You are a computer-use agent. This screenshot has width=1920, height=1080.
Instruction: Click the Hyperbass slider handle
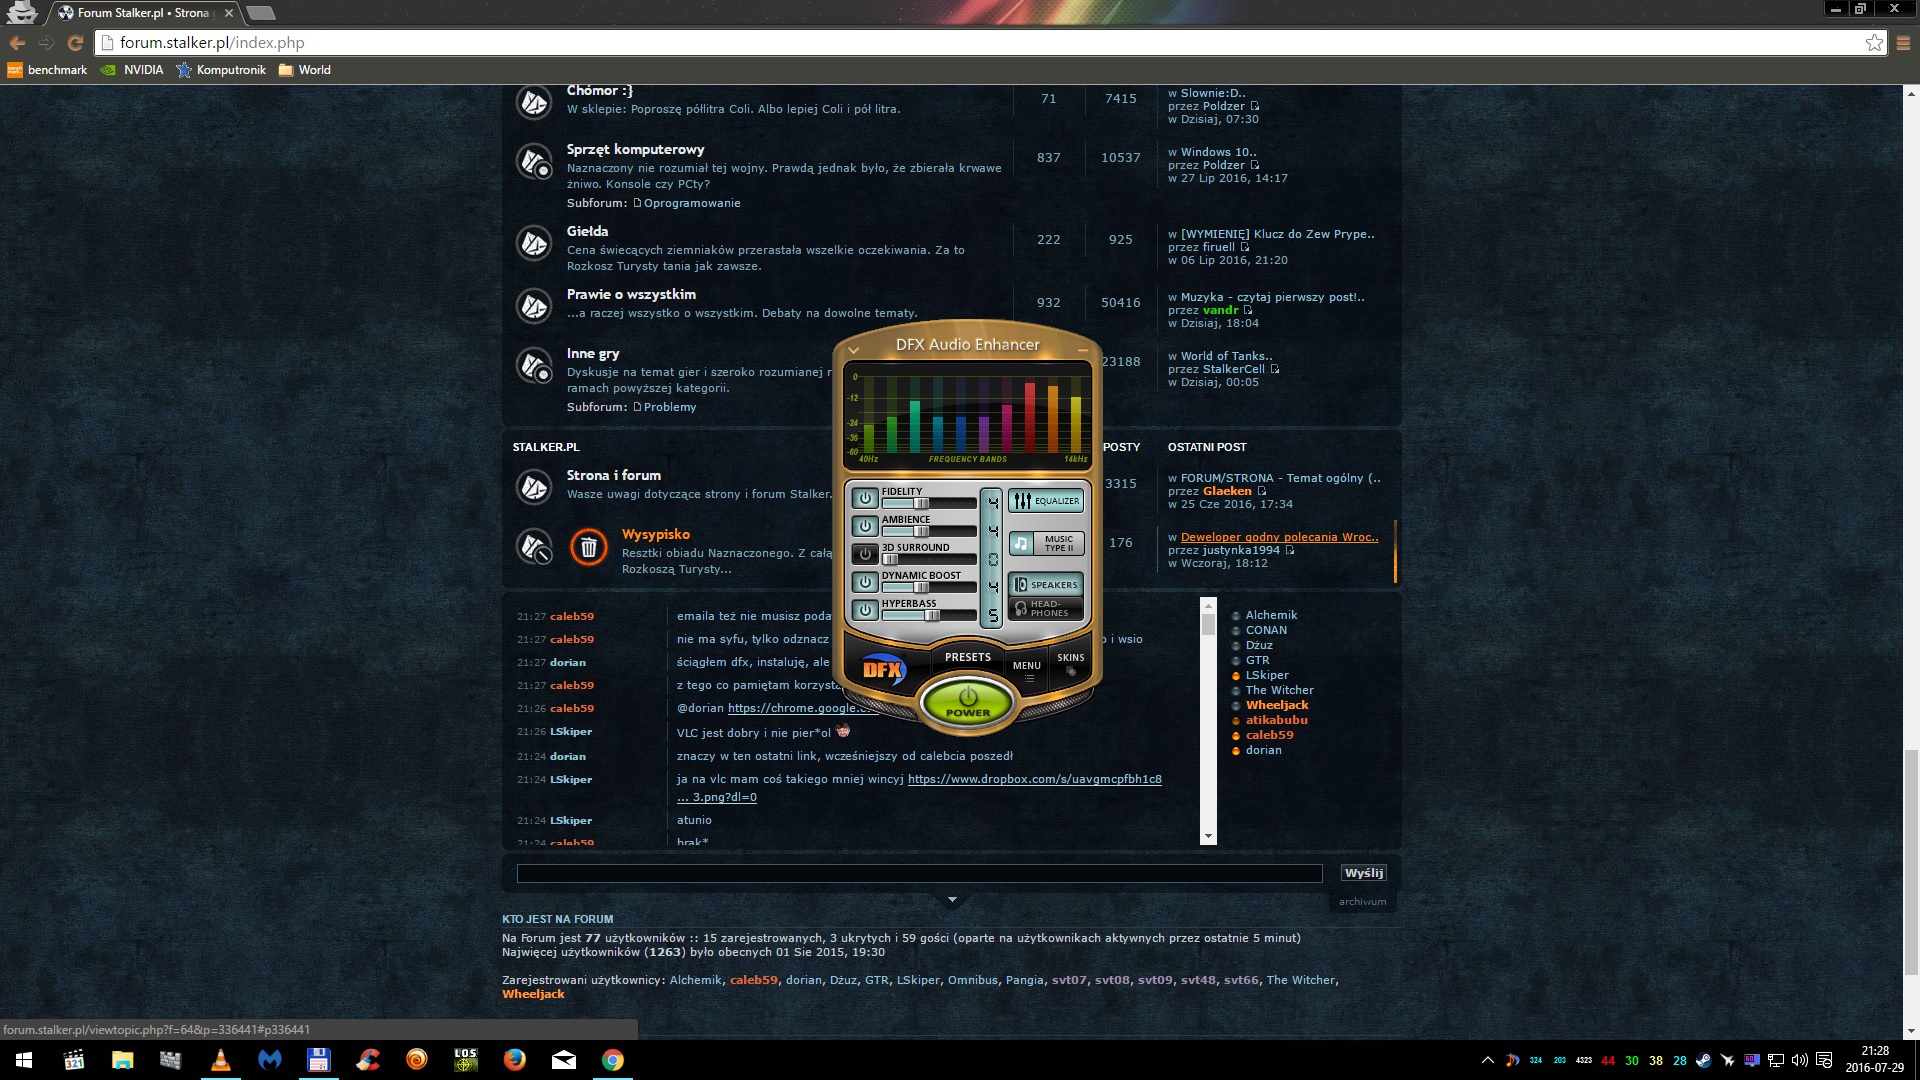point(932,615)
